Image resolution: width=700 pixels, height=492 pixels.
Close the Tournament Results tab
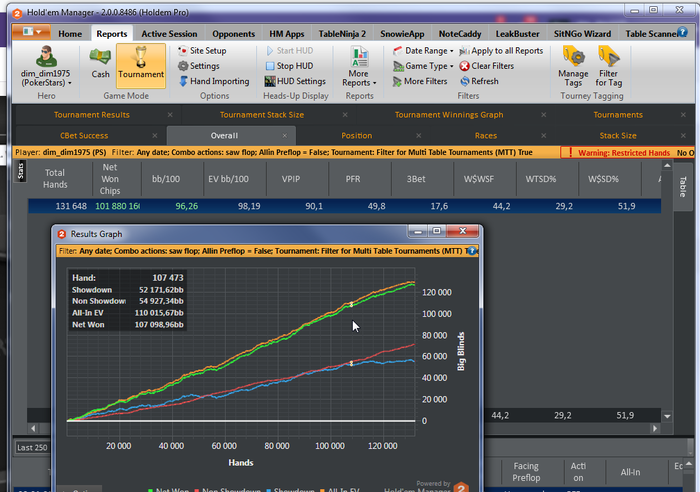click(170, 115)
